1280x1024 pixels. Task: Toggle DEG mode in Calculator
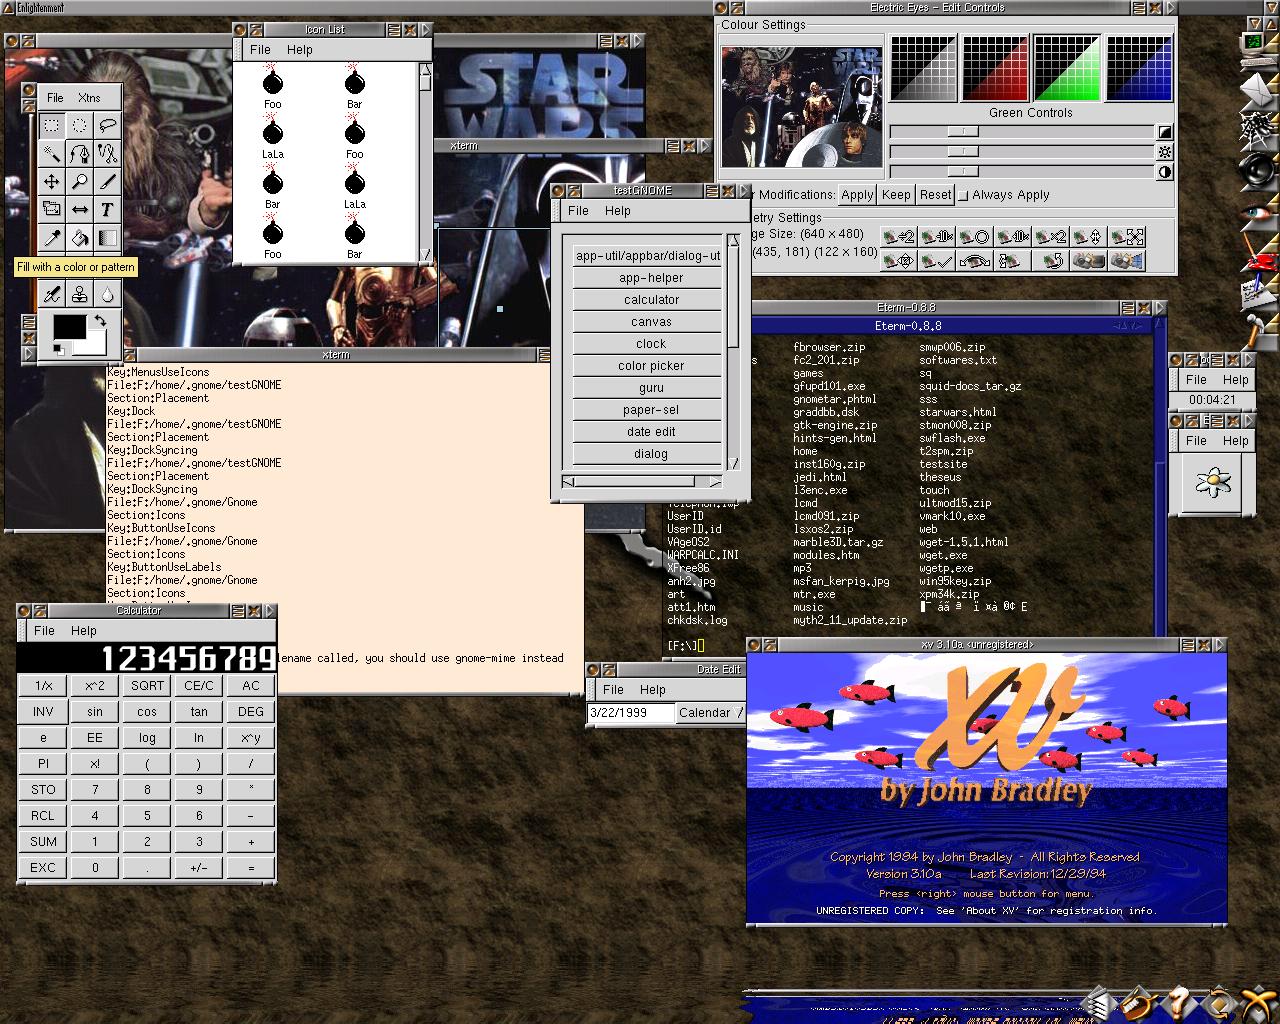pyautogui.click(x=251, y=712)
